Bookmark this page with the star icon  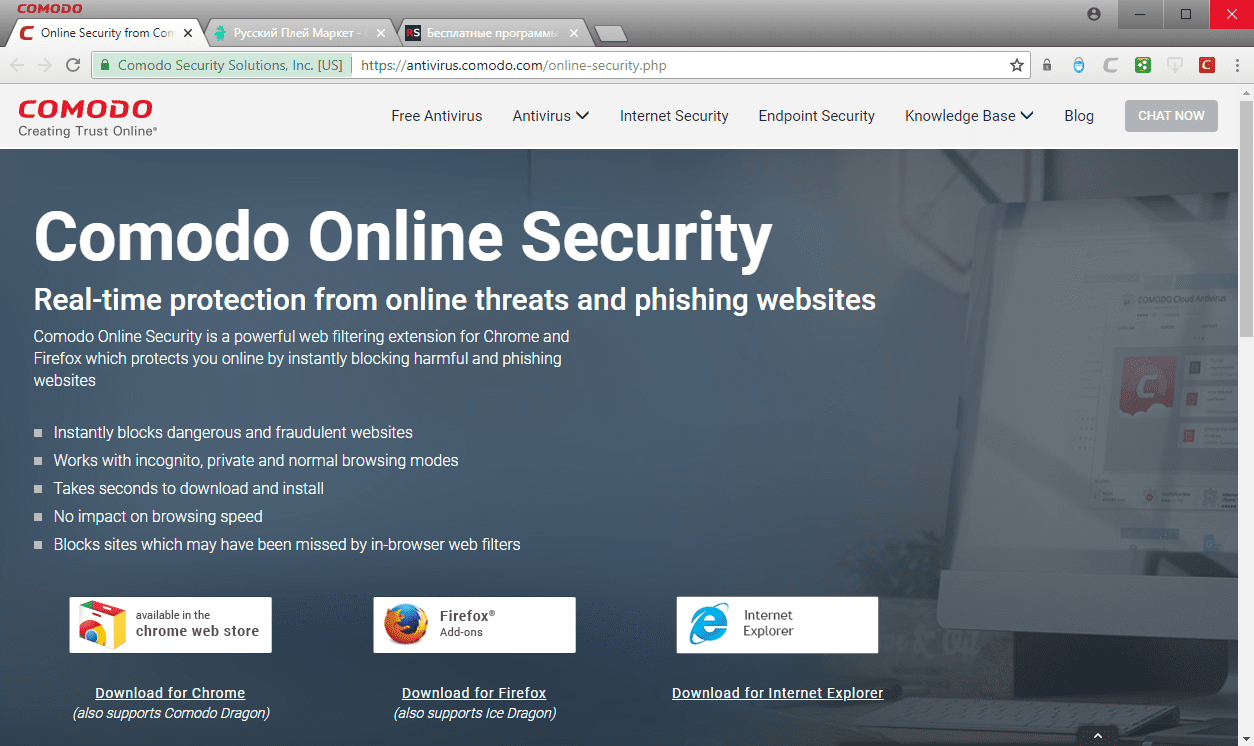tap(1017, 65)
